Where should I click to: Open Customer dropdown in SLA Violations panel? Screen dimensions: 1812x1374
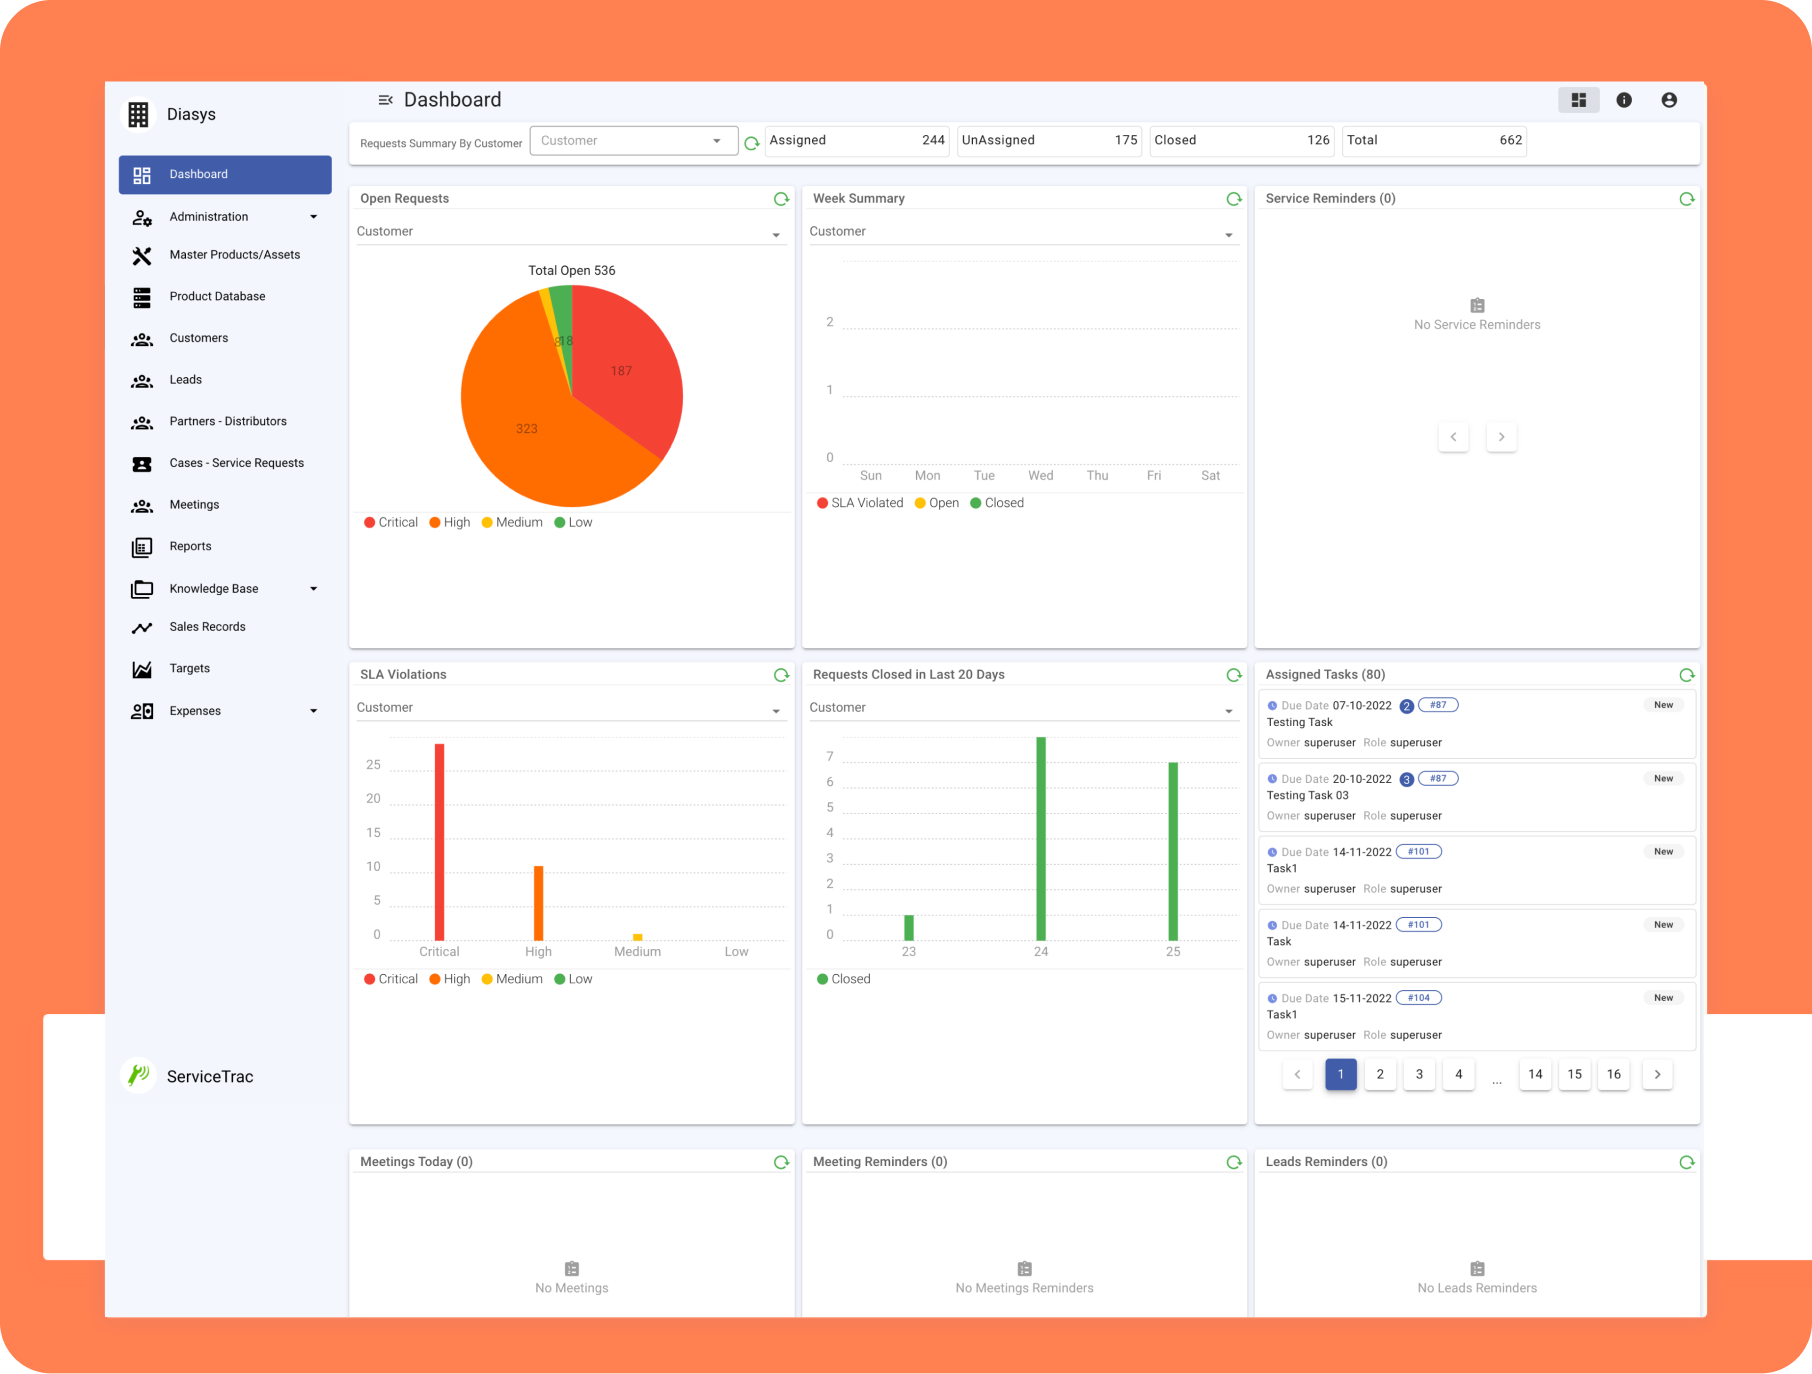click(570, 708)
